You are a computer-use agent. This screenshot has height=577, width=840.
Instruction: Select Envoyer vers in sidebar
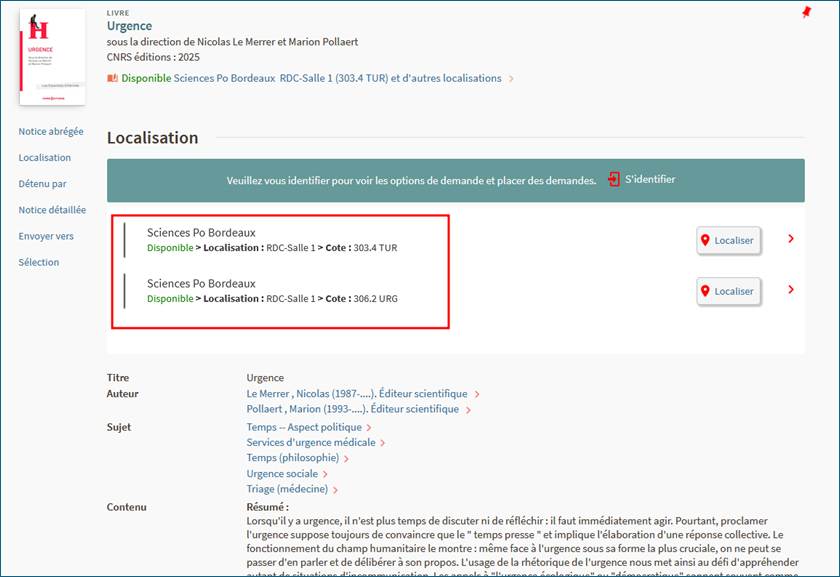[x=46, y=236]
